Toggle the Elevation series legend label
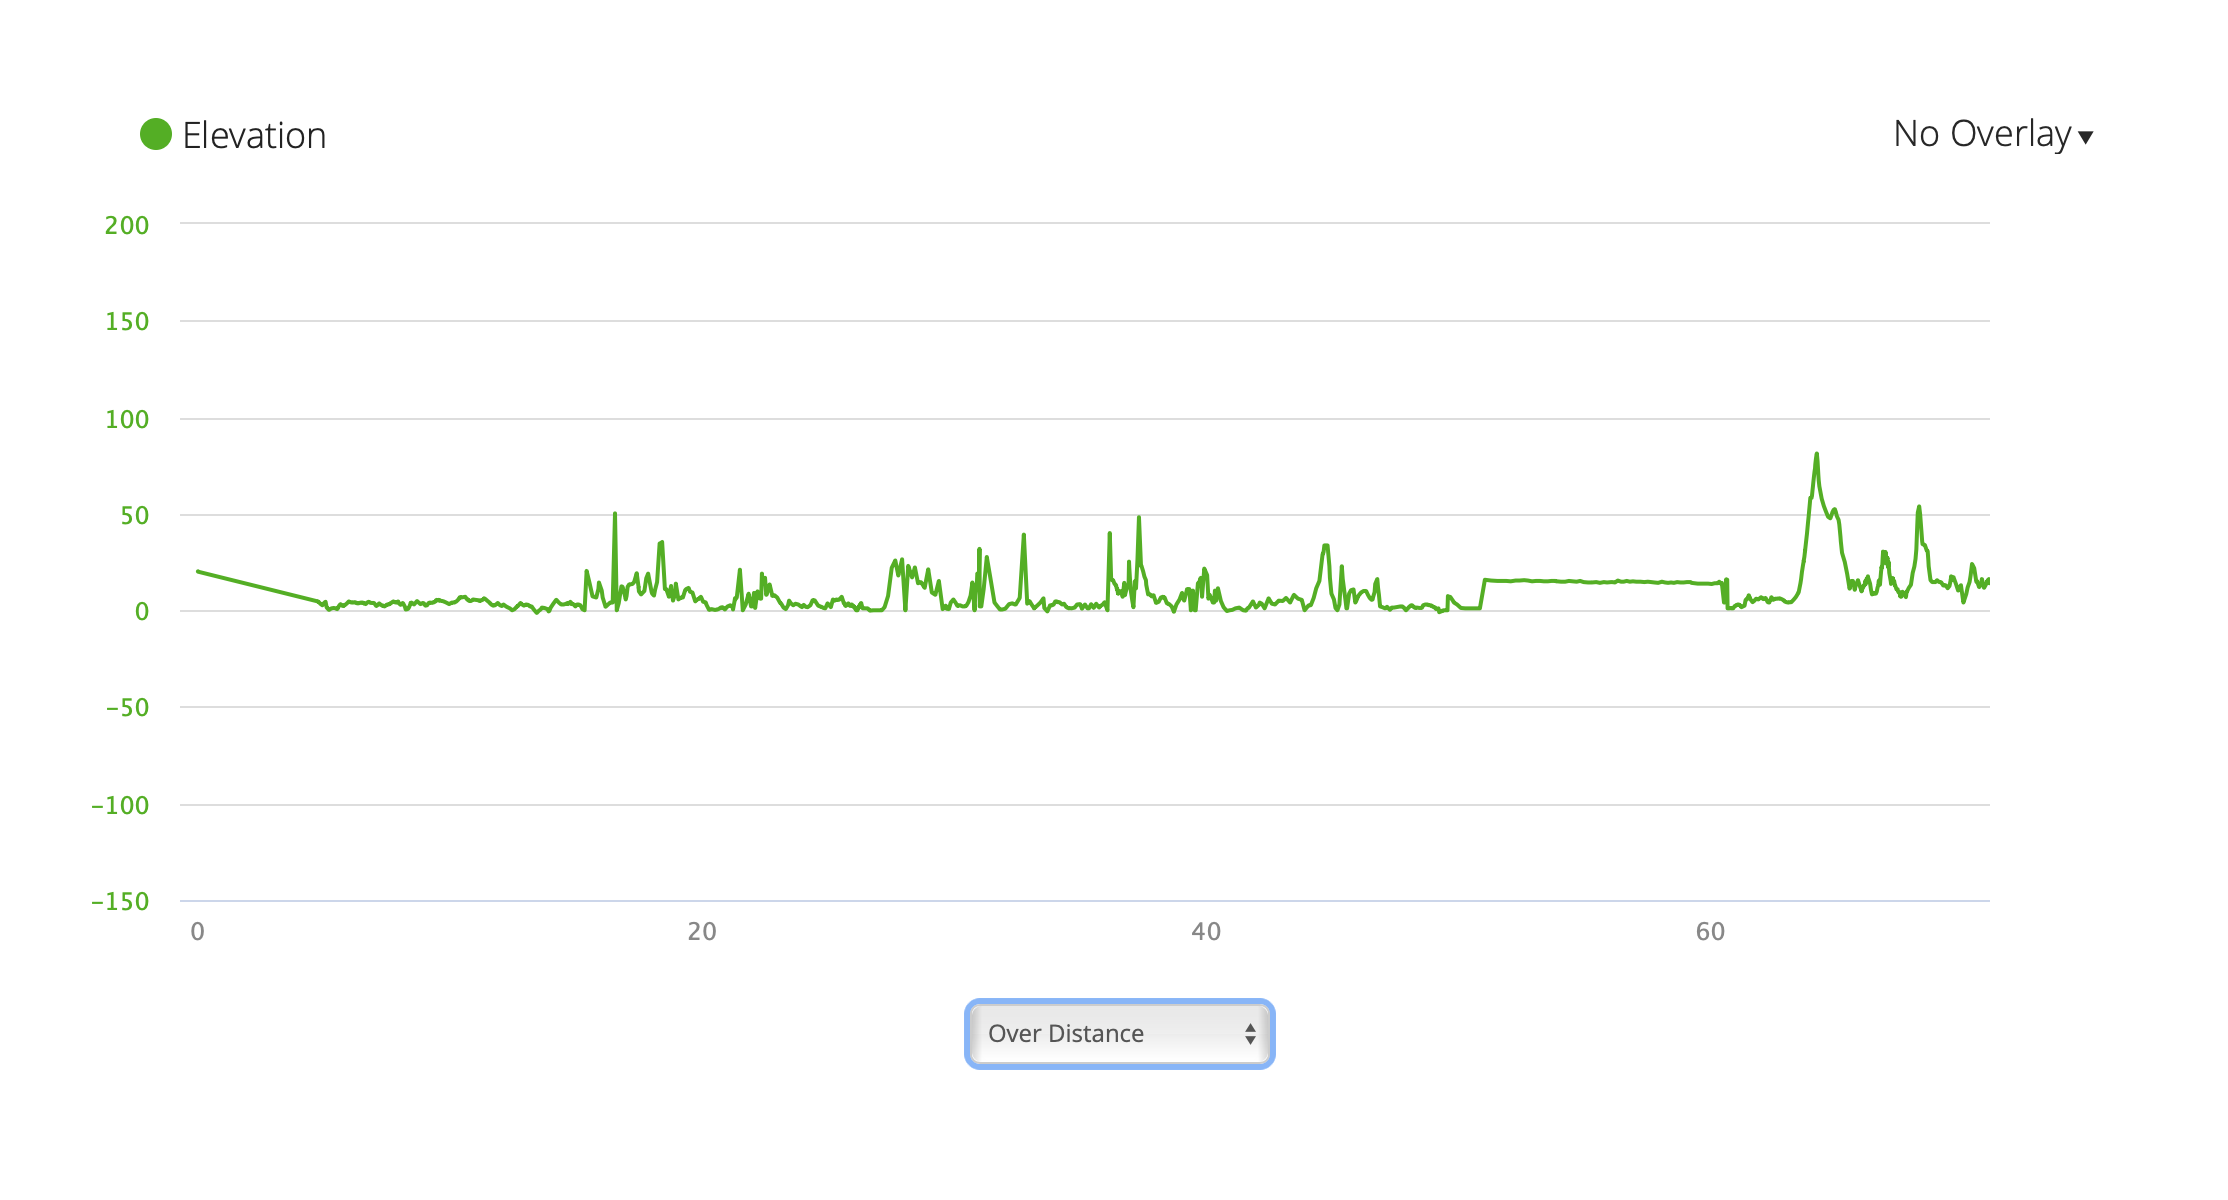 pos(254,136)
